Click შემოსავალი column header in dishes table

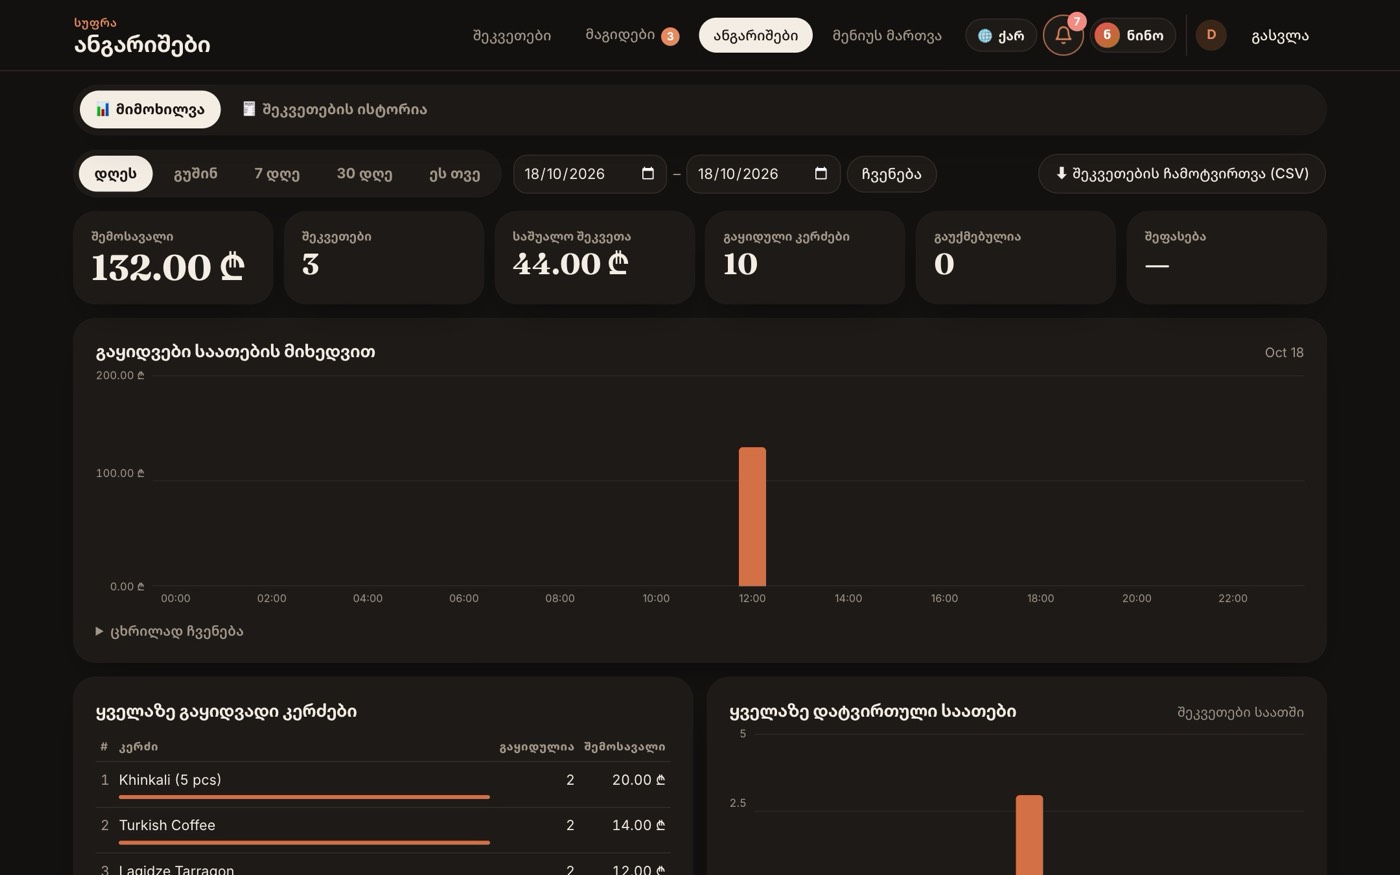[625, 747]
